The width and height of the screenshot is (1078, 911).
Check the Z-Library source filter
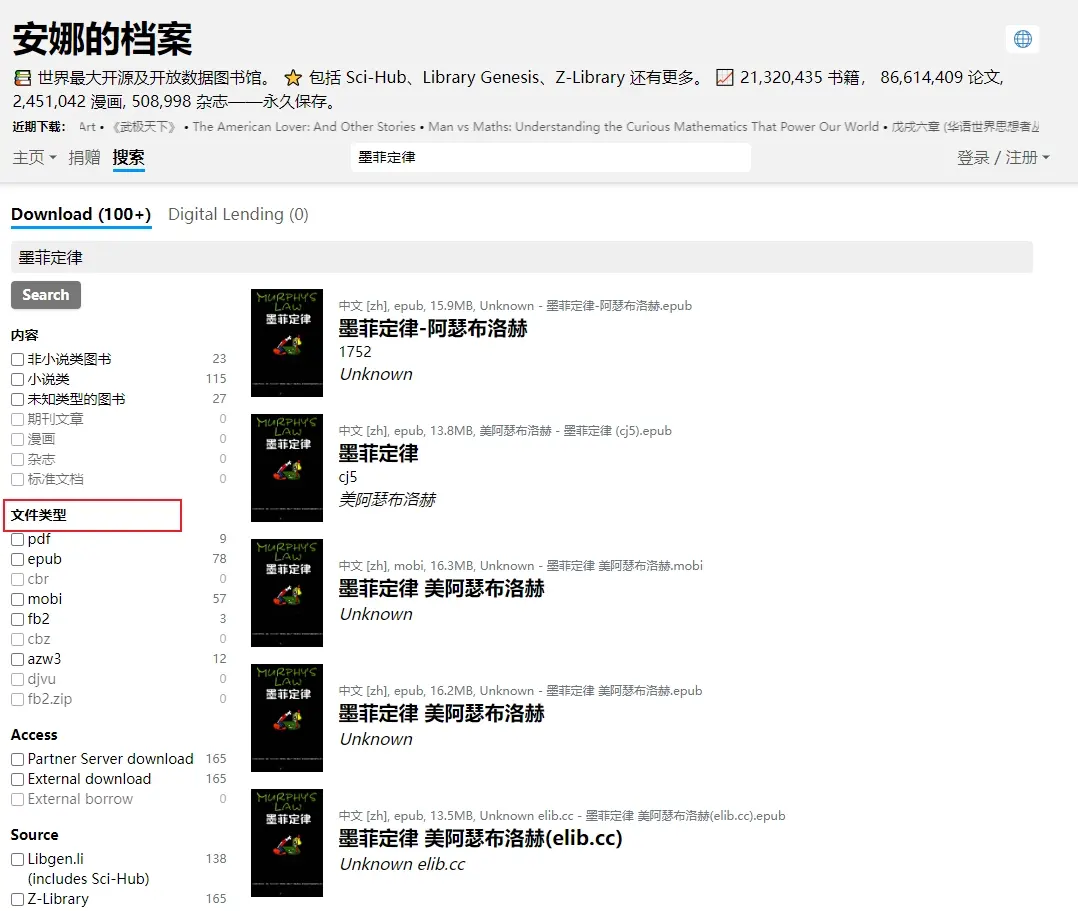pyautogui.click(x=17, y=898)
